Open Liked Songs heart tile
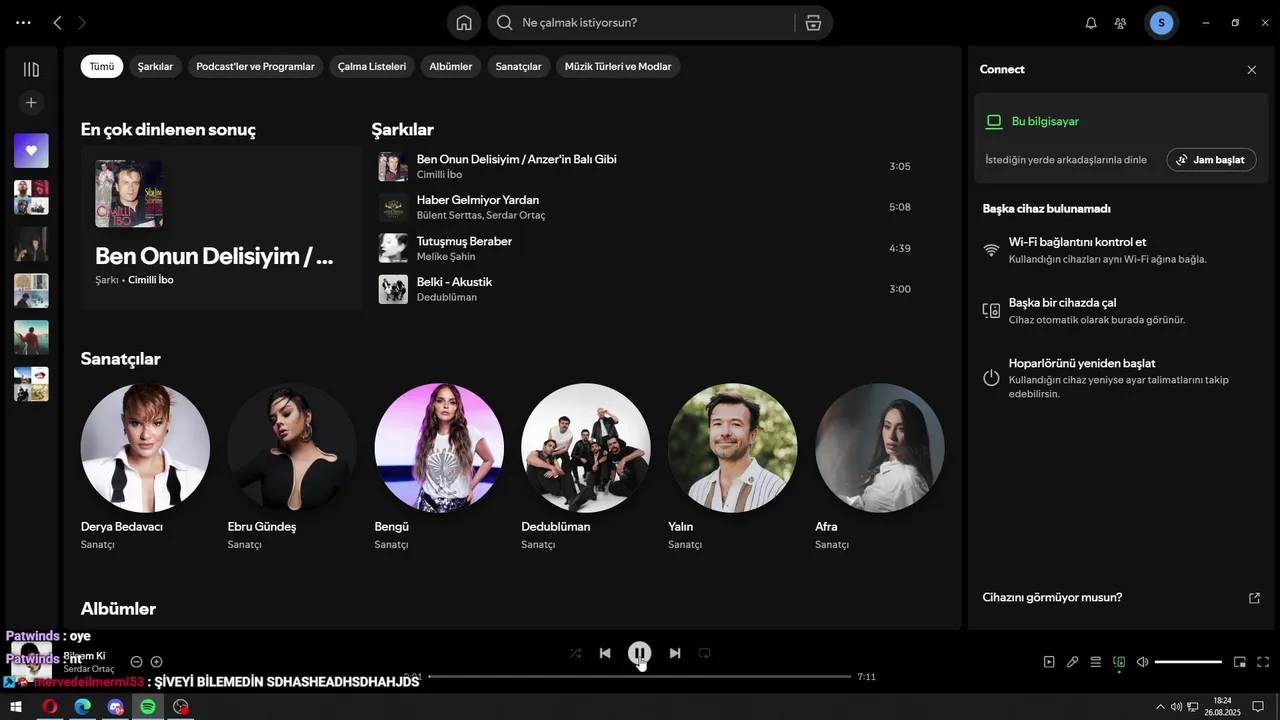Screen dimensions: 1280x720 [x=31, y=151]
